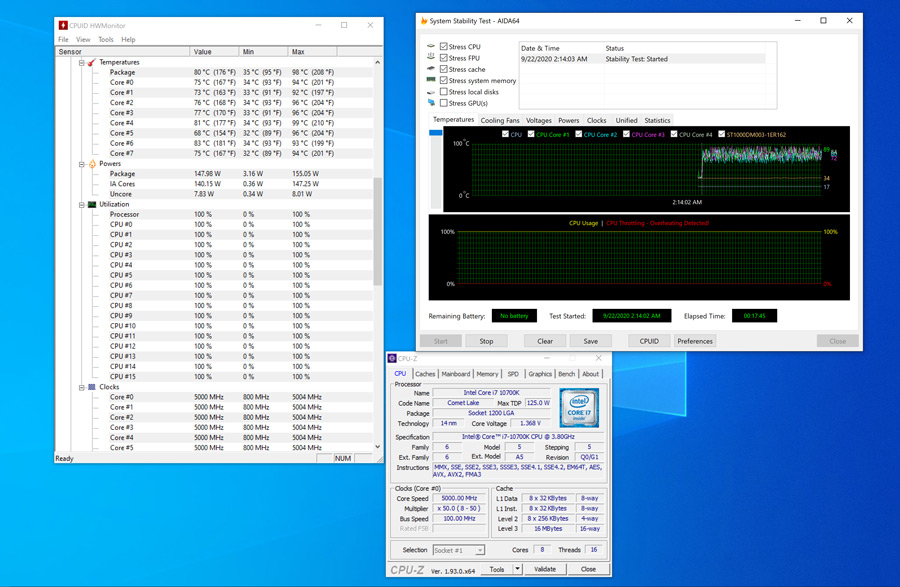Click the Intel Core i7 logo in CPU-Z
Image resolution: width=900 pixels, height=587 pixels.
[x=579, y=407]
